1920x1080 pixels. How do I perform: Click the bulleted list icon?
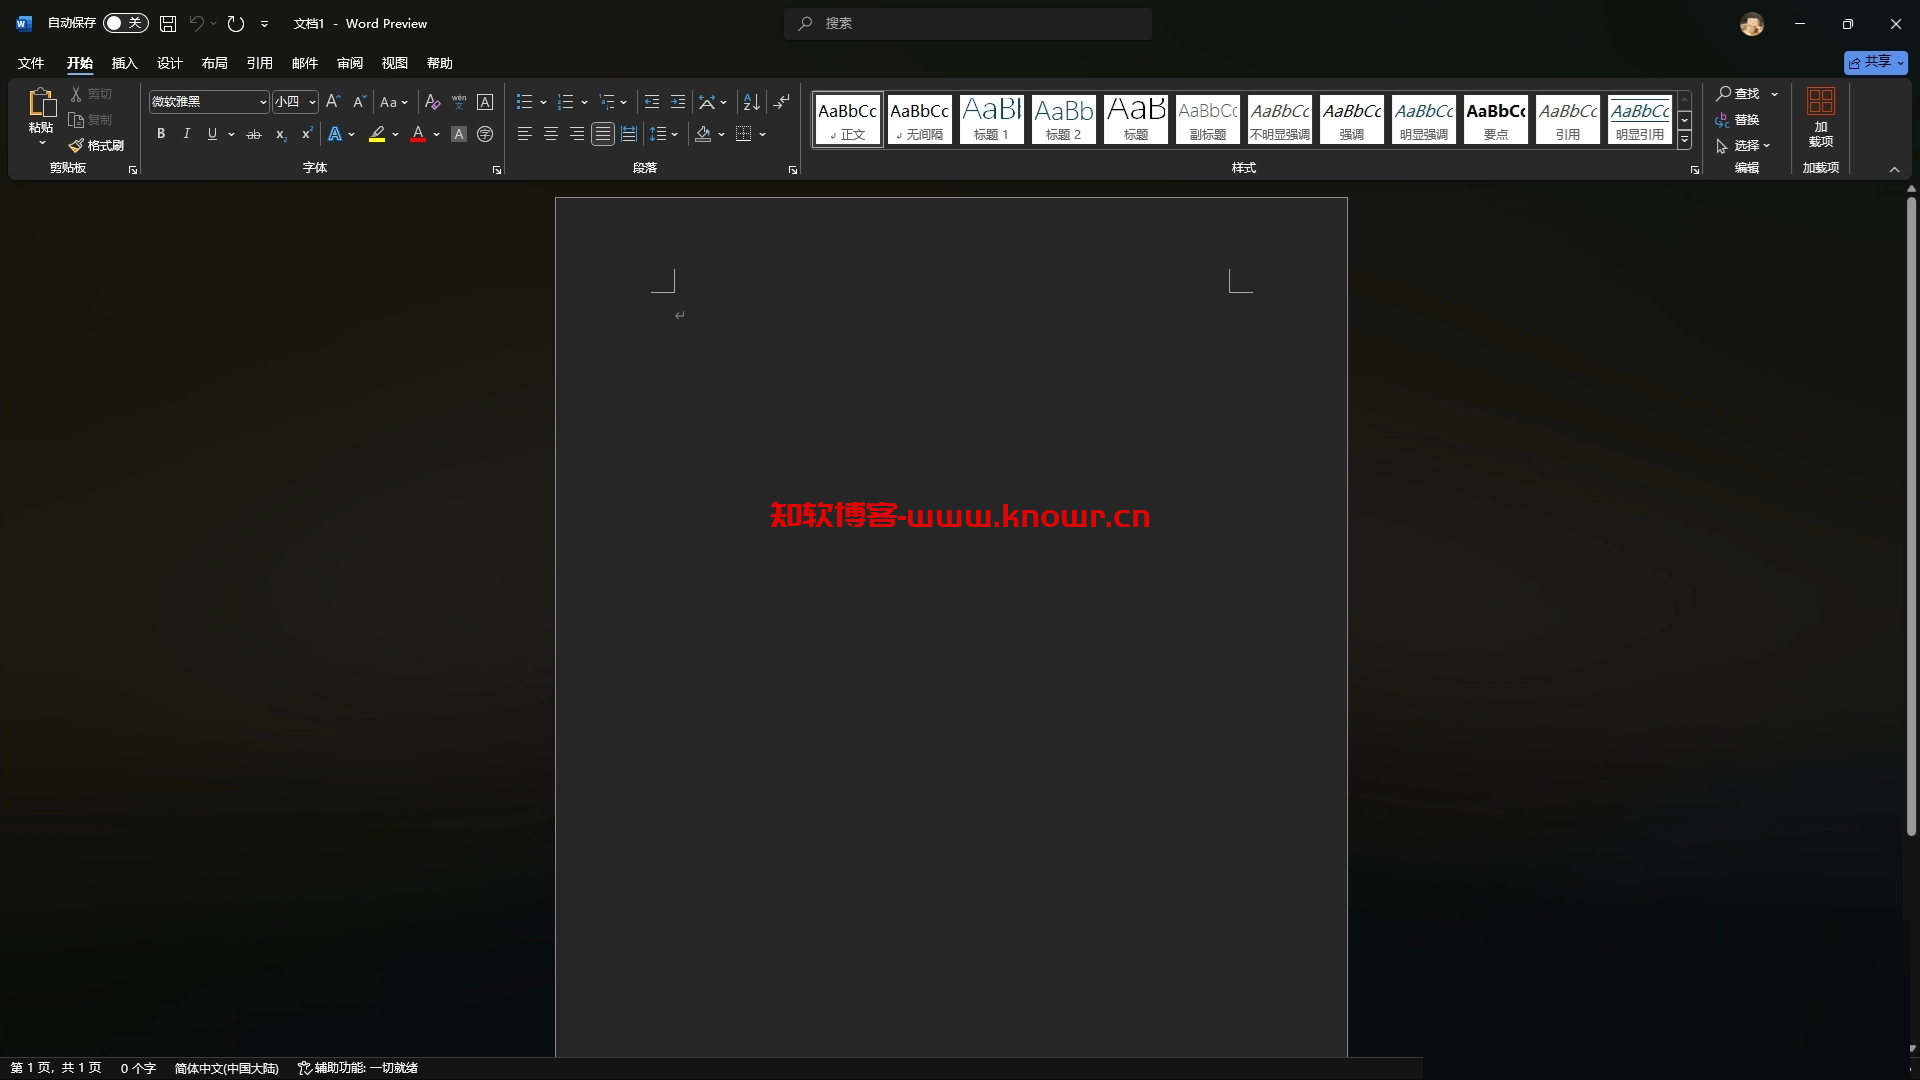524,102
